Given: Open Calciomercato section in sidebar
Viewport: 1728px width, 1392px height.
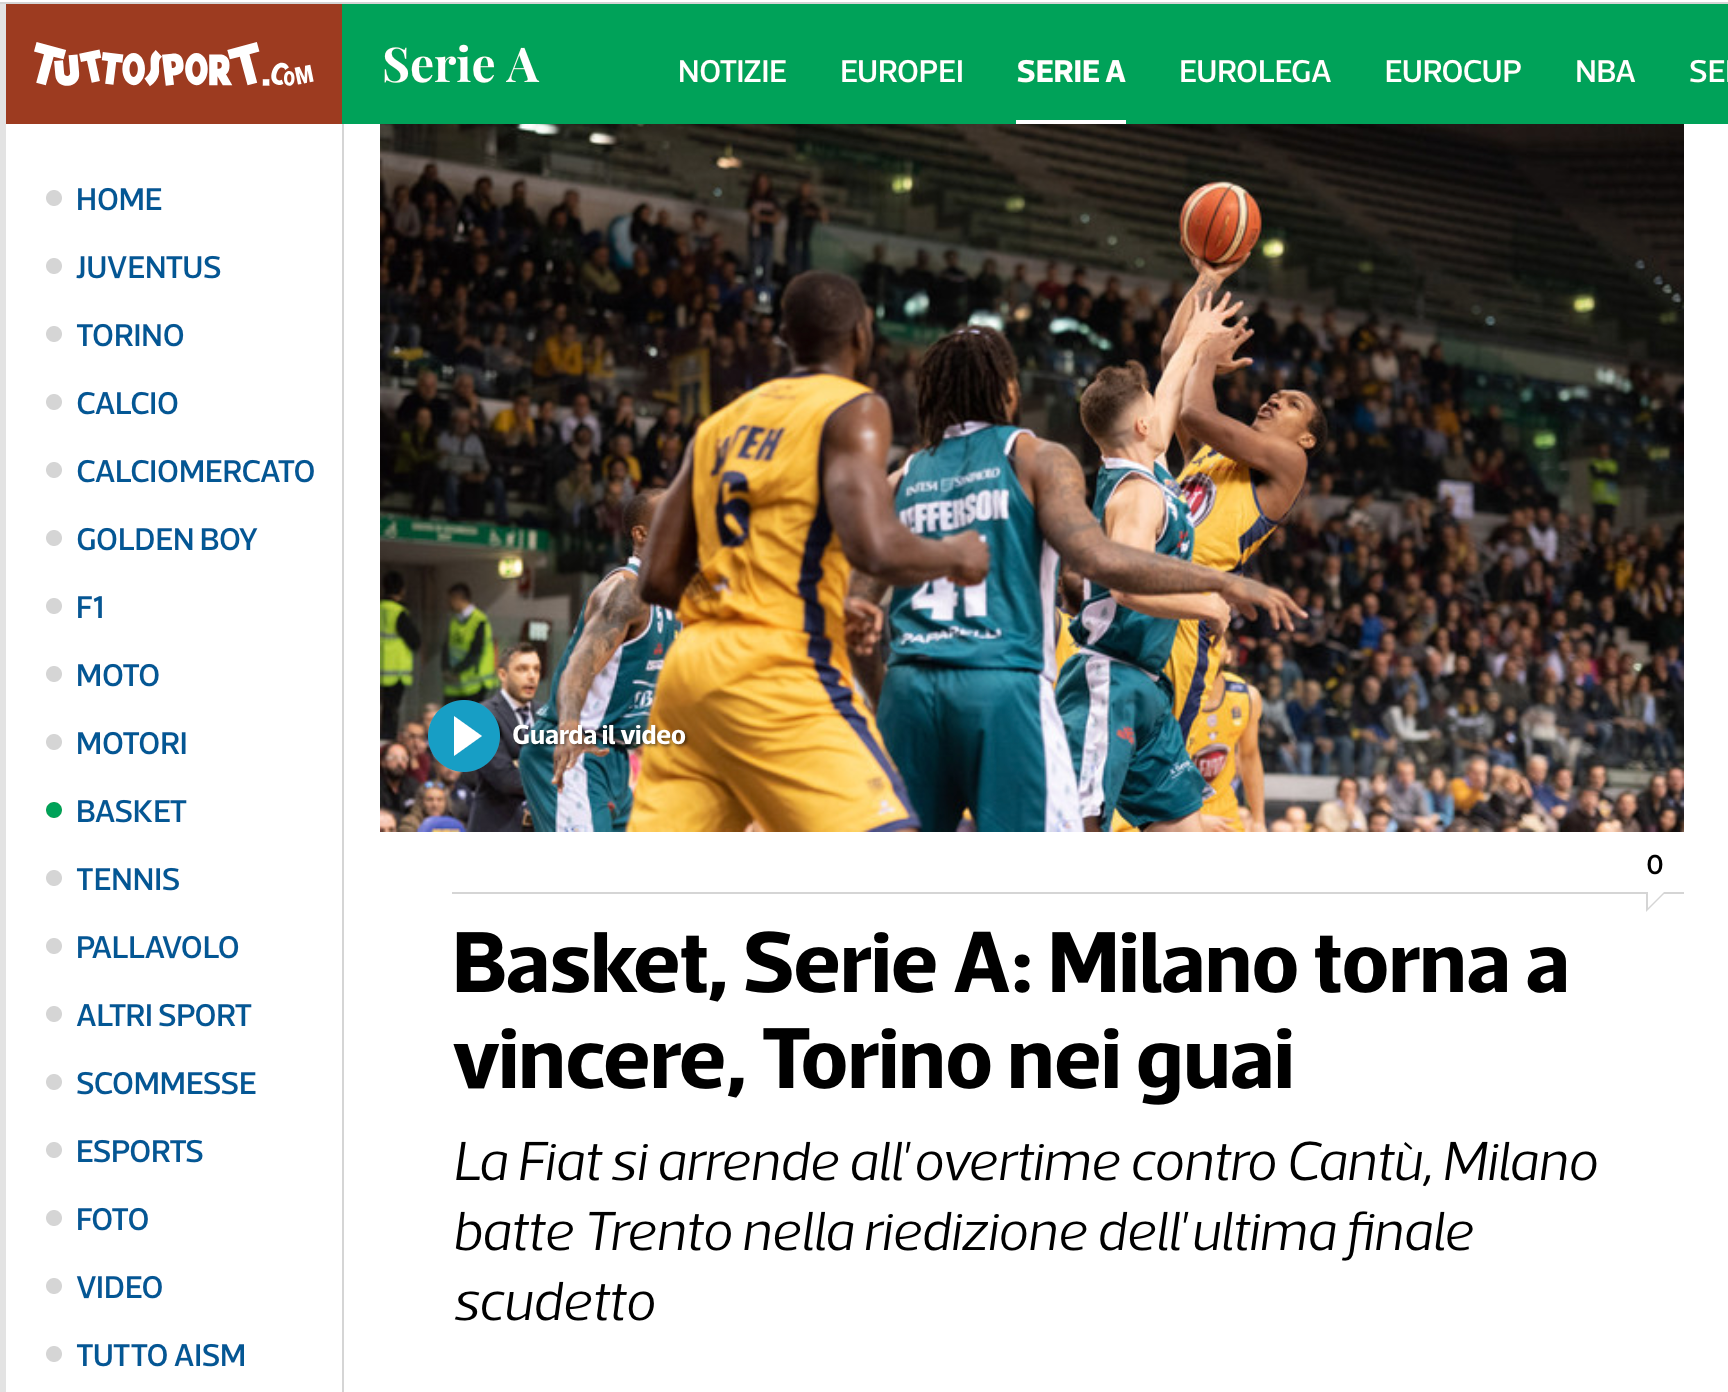Looking at the screenshot, I should click(195, 472).
